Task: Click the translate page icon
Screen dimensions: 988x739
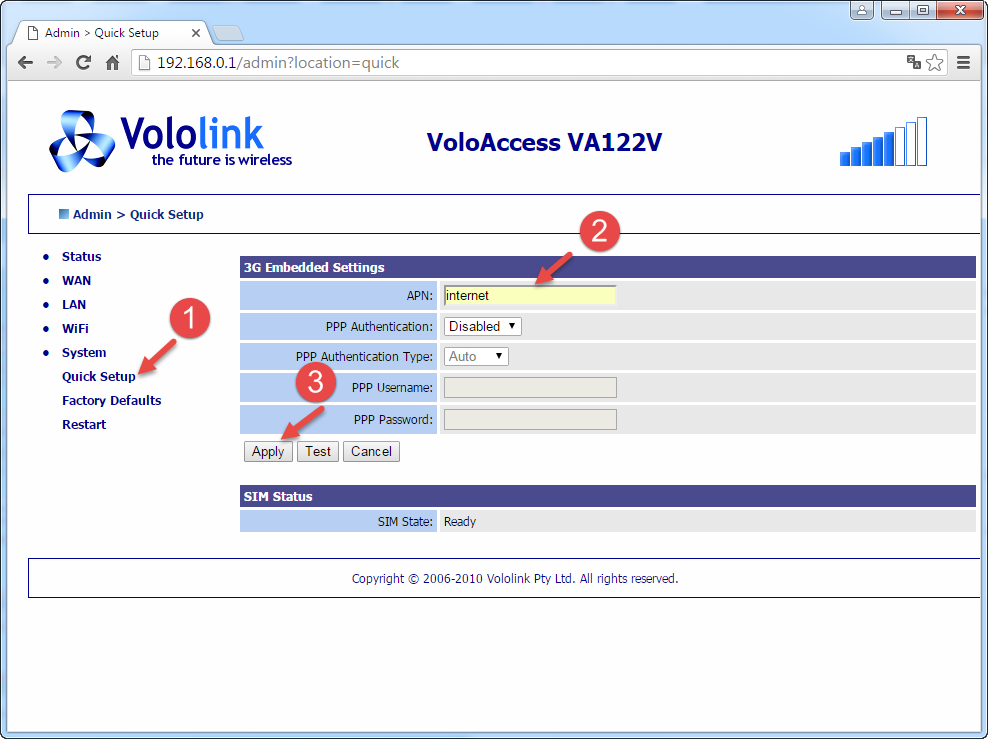Action: tap(913, 62)
